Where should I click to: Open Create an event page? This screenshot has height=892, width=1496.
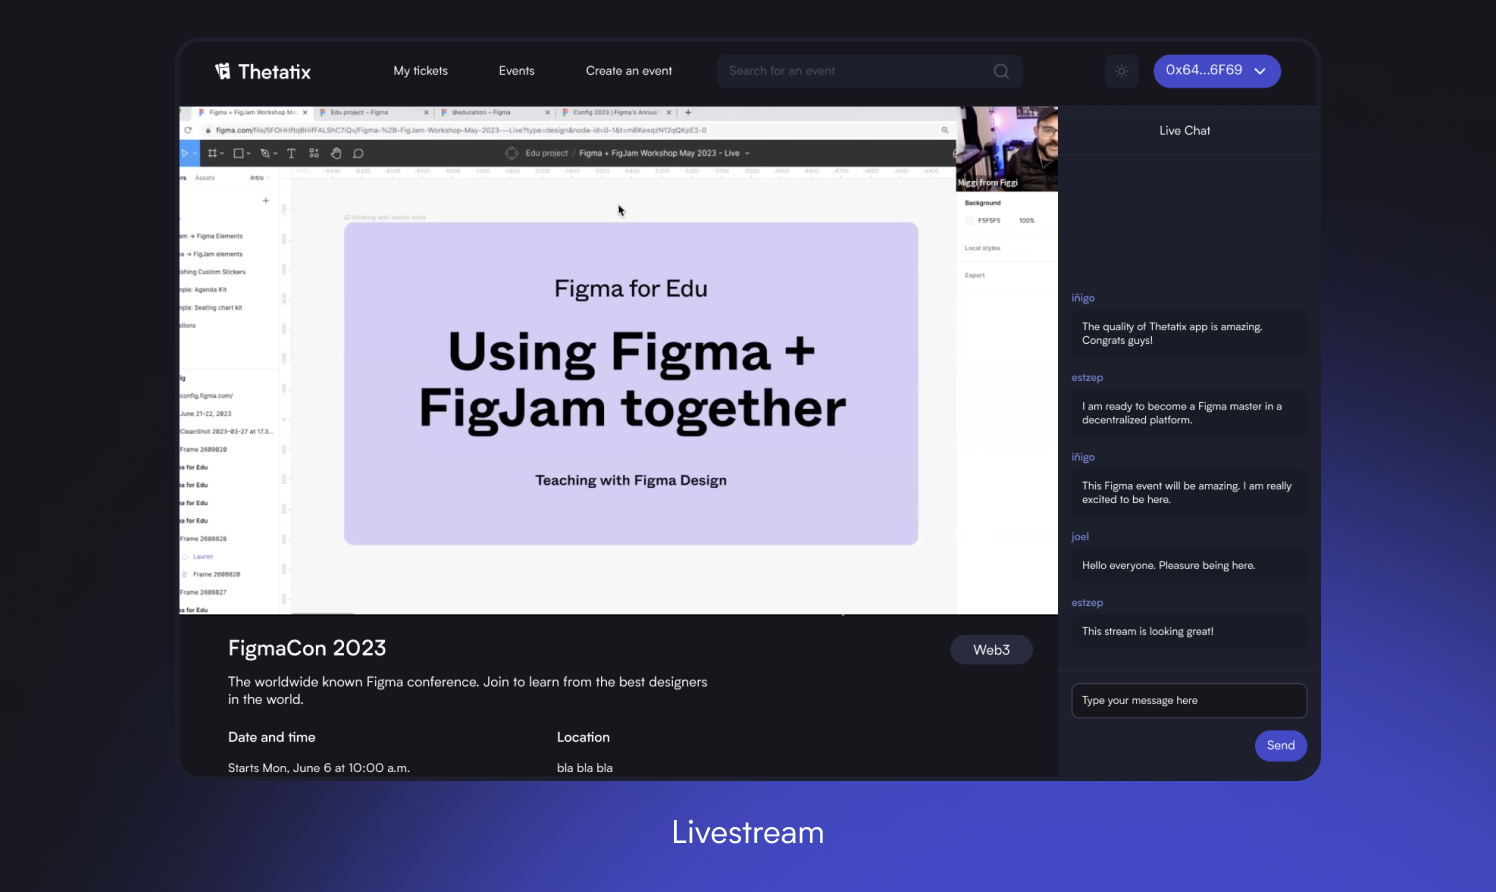point(629,71)
